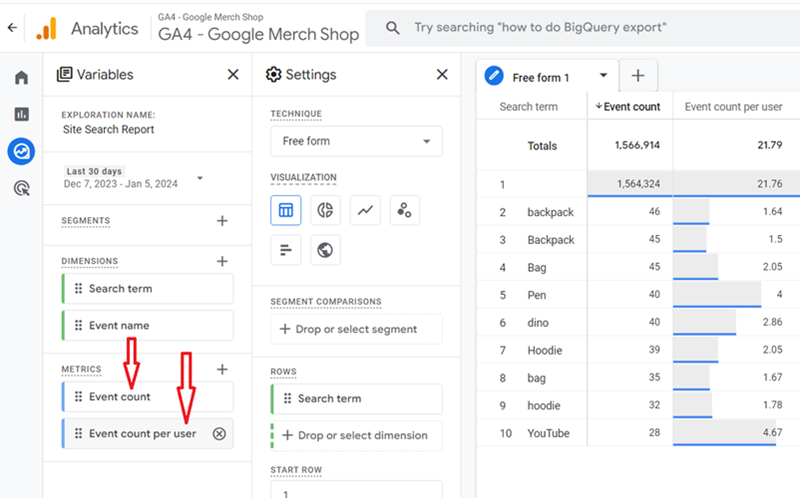This screenshot has width=800, height=498.
Task: Select Scatter plot visualization icon
Action: (x=405, y=210)
